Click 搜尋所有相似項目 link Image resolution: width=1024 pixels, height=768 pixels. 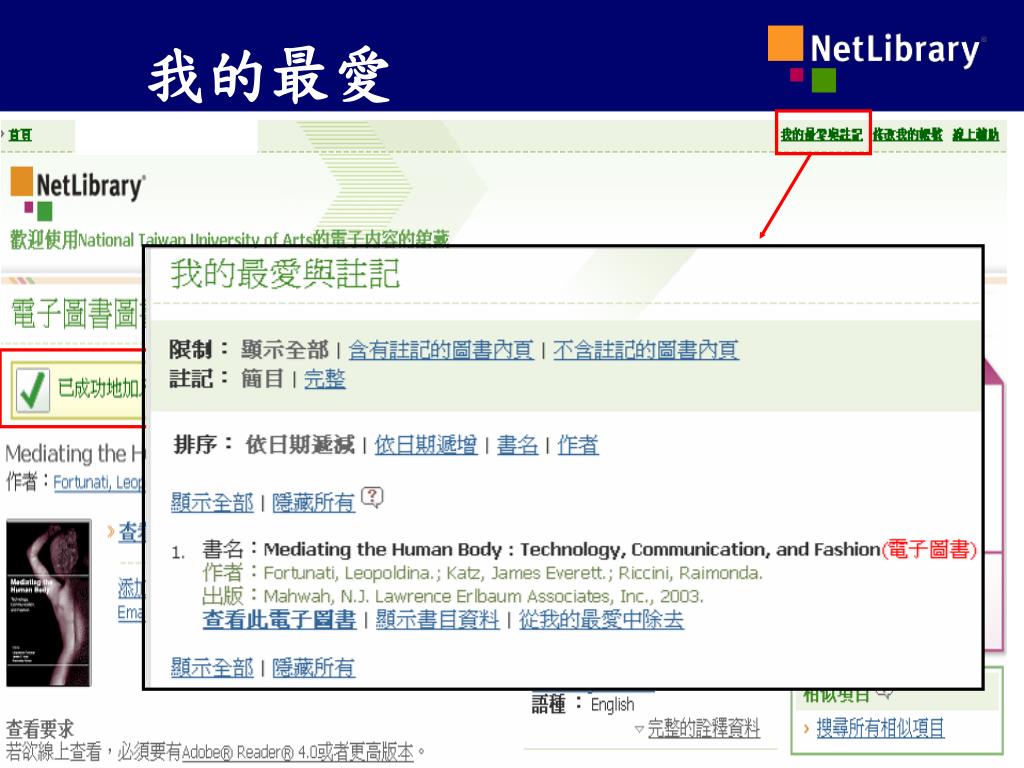(880, 728)
